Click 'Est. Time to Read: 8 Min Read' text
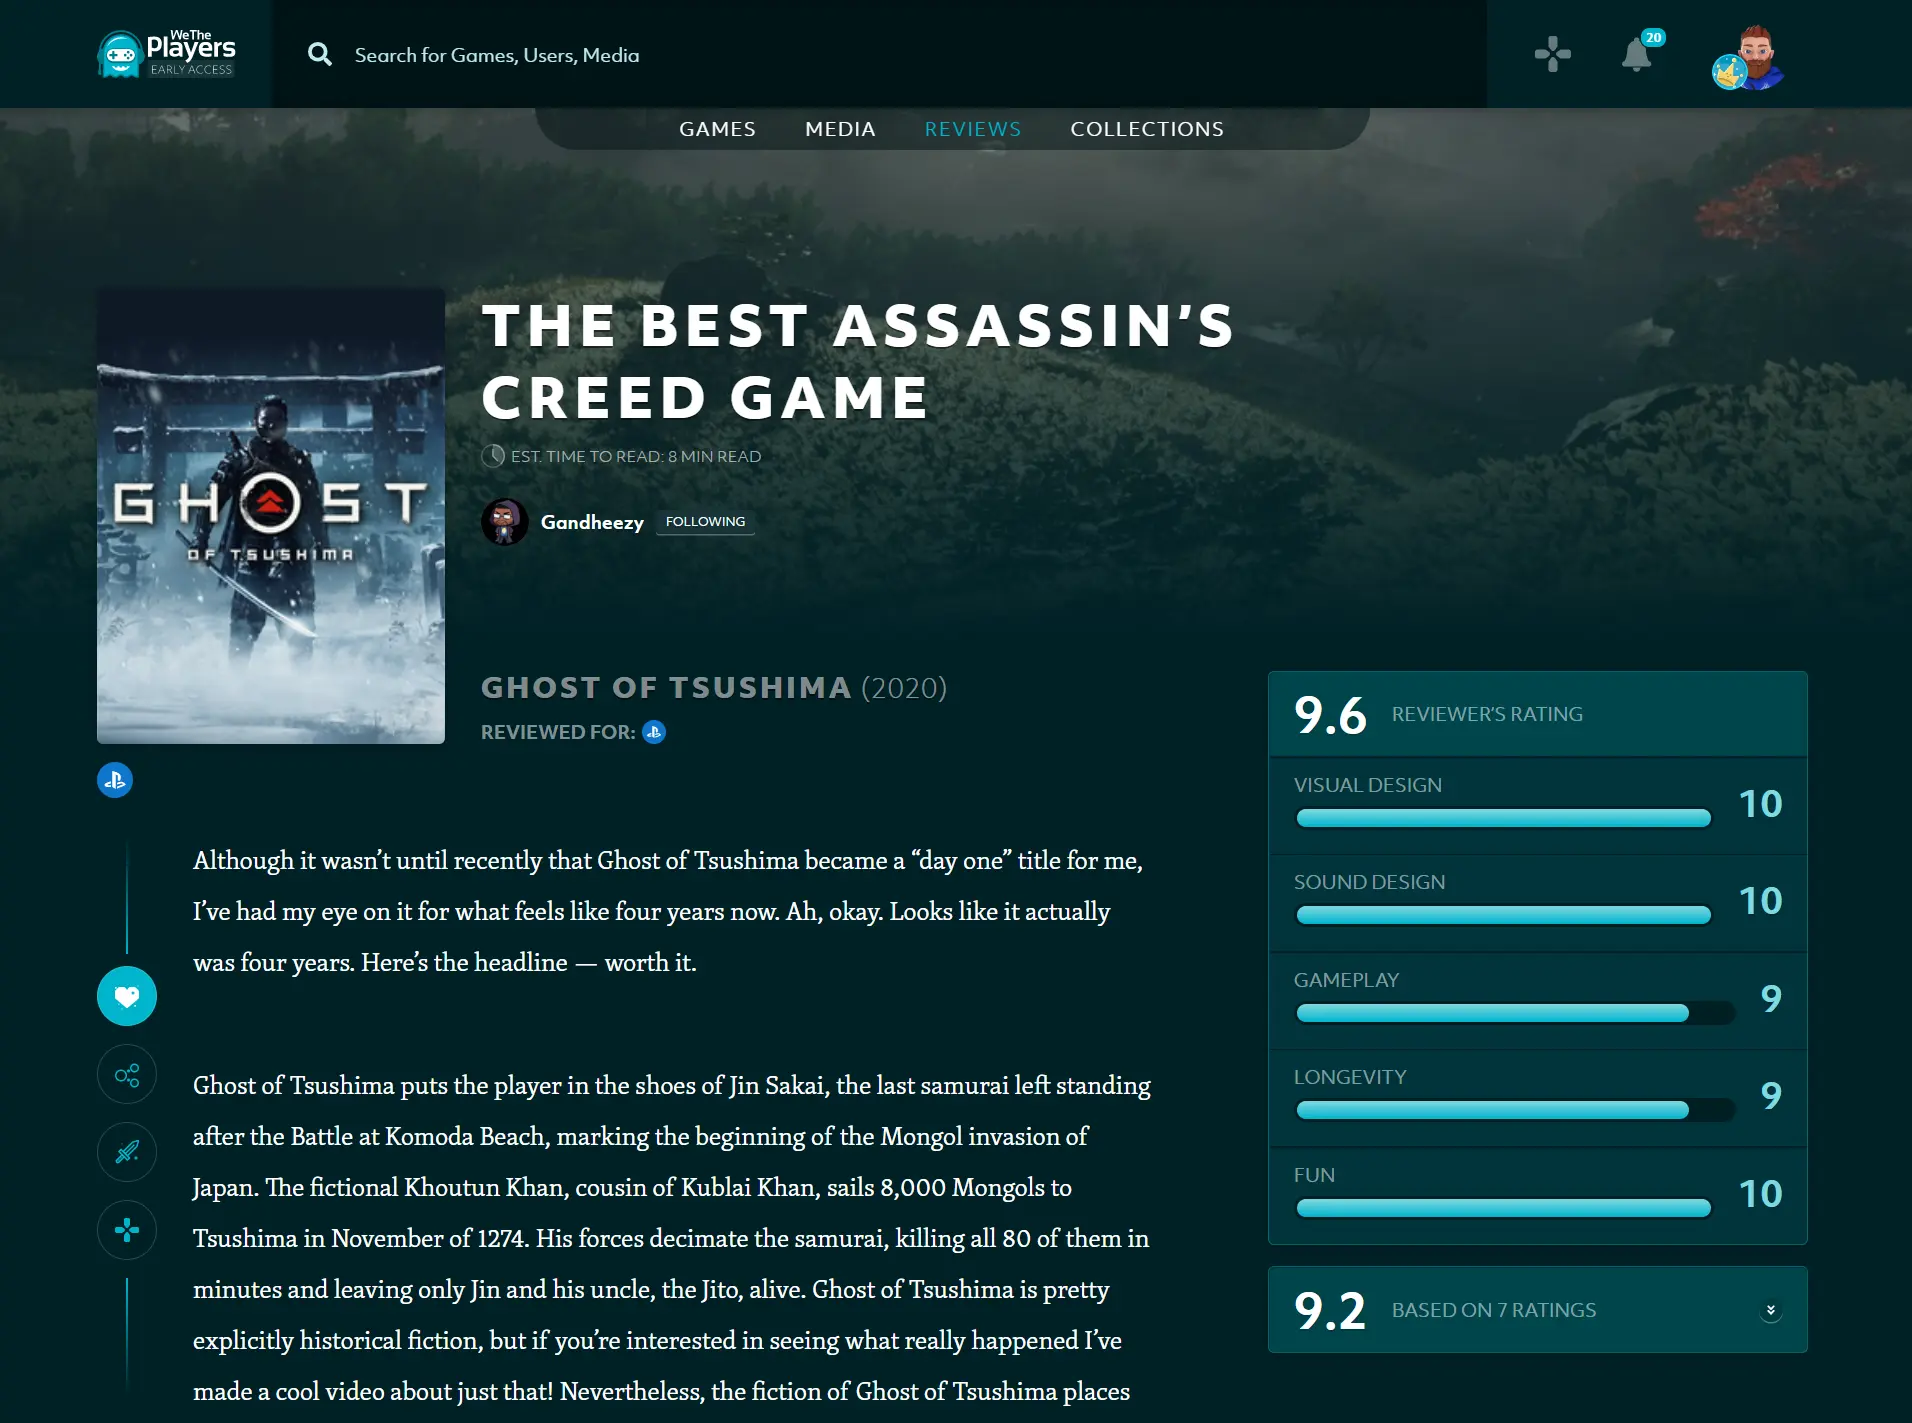Image resolution: width=1912 pixels, height=1423 pixels. pyautogui.click(x=636, y=456)
